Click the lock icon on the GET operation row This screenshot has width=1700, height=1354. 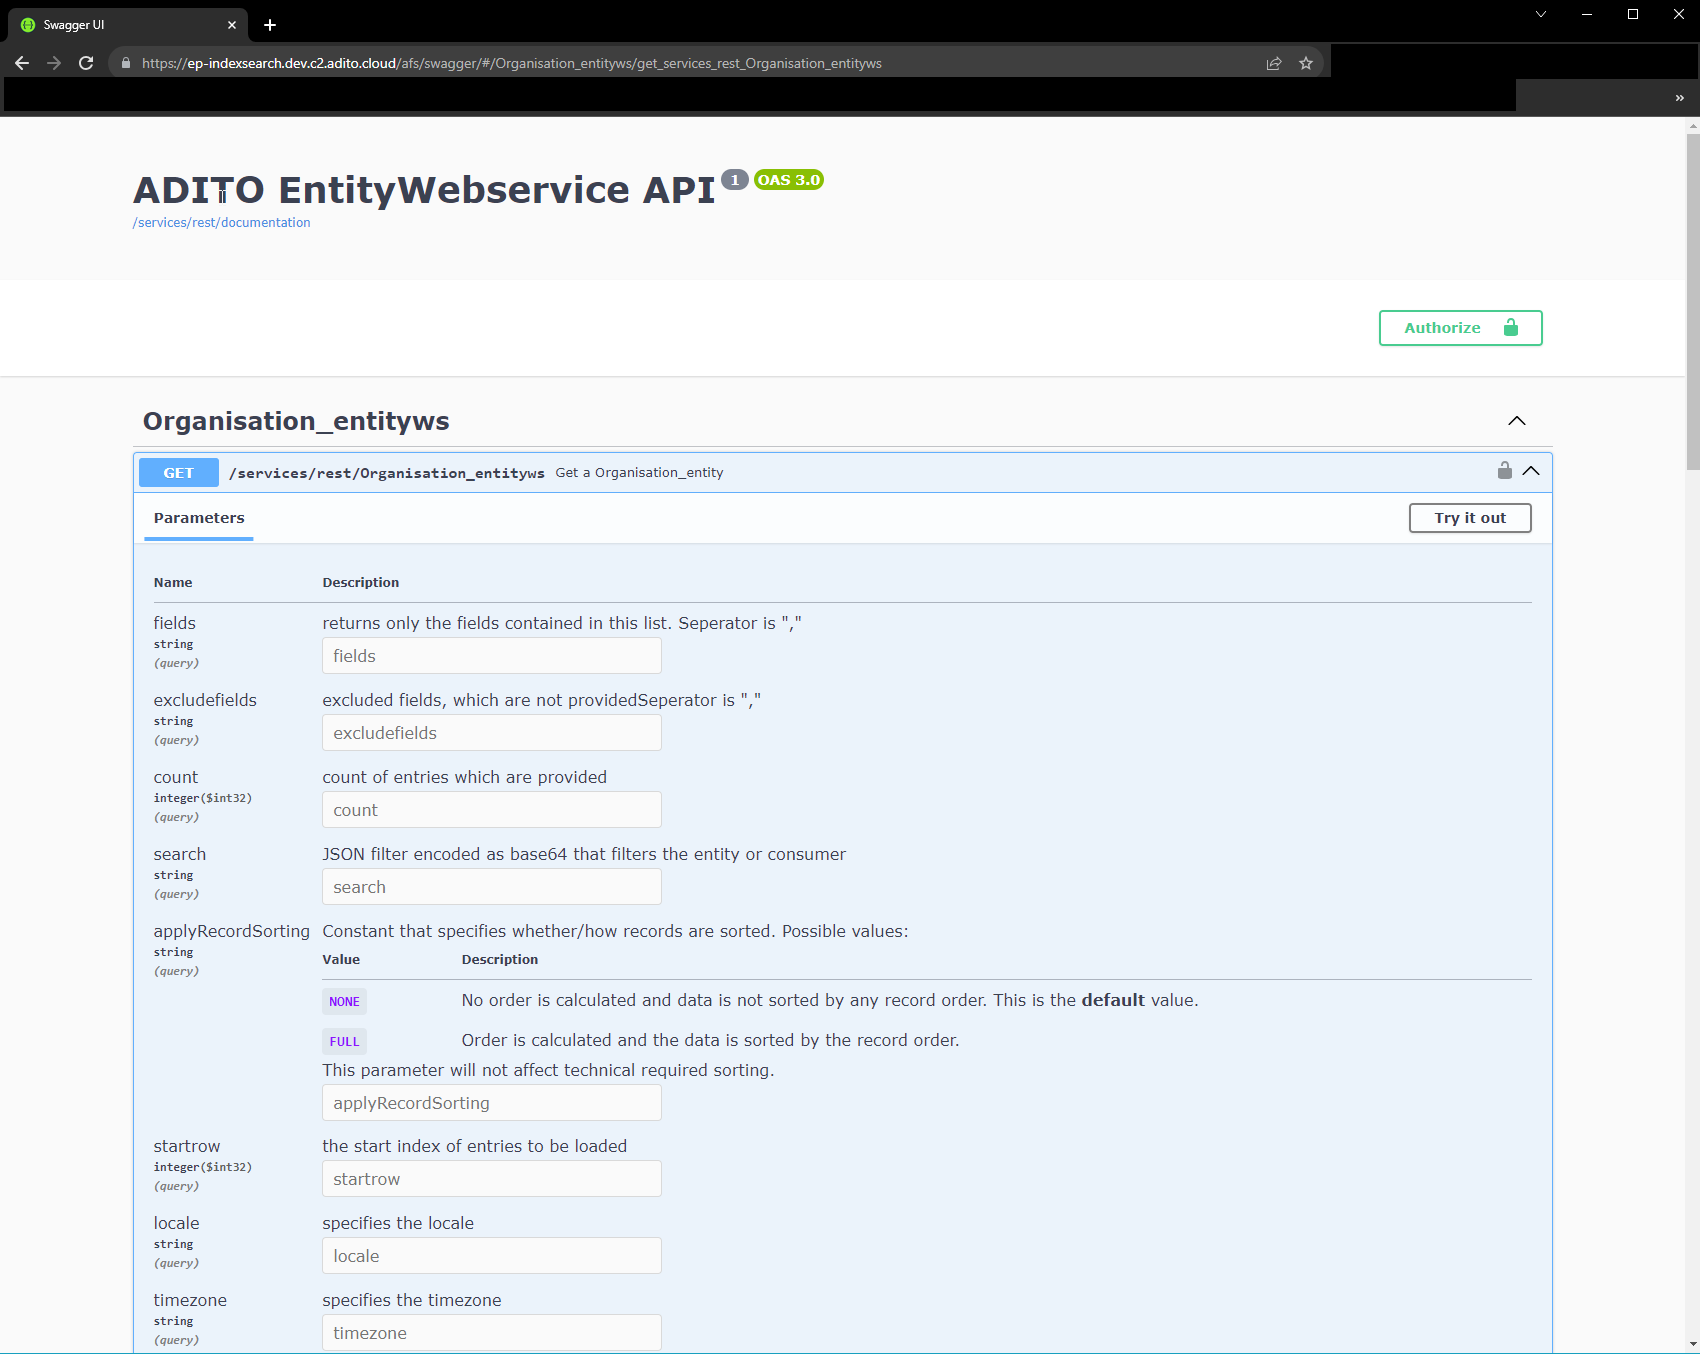[x=1504, y=470]
